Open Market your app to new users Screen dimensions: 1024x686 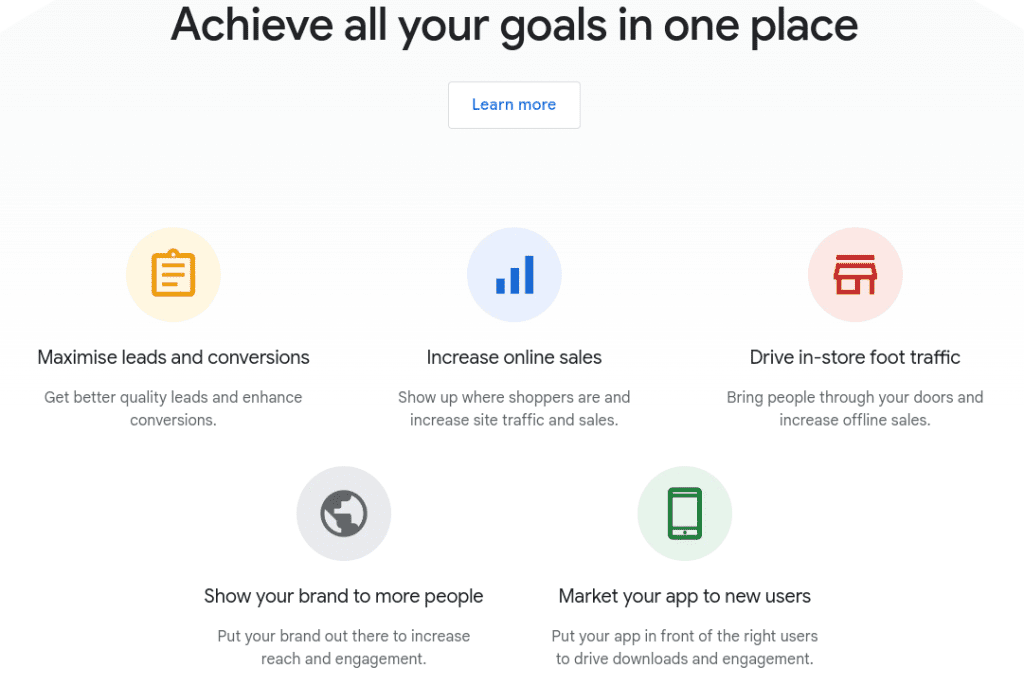684,596
